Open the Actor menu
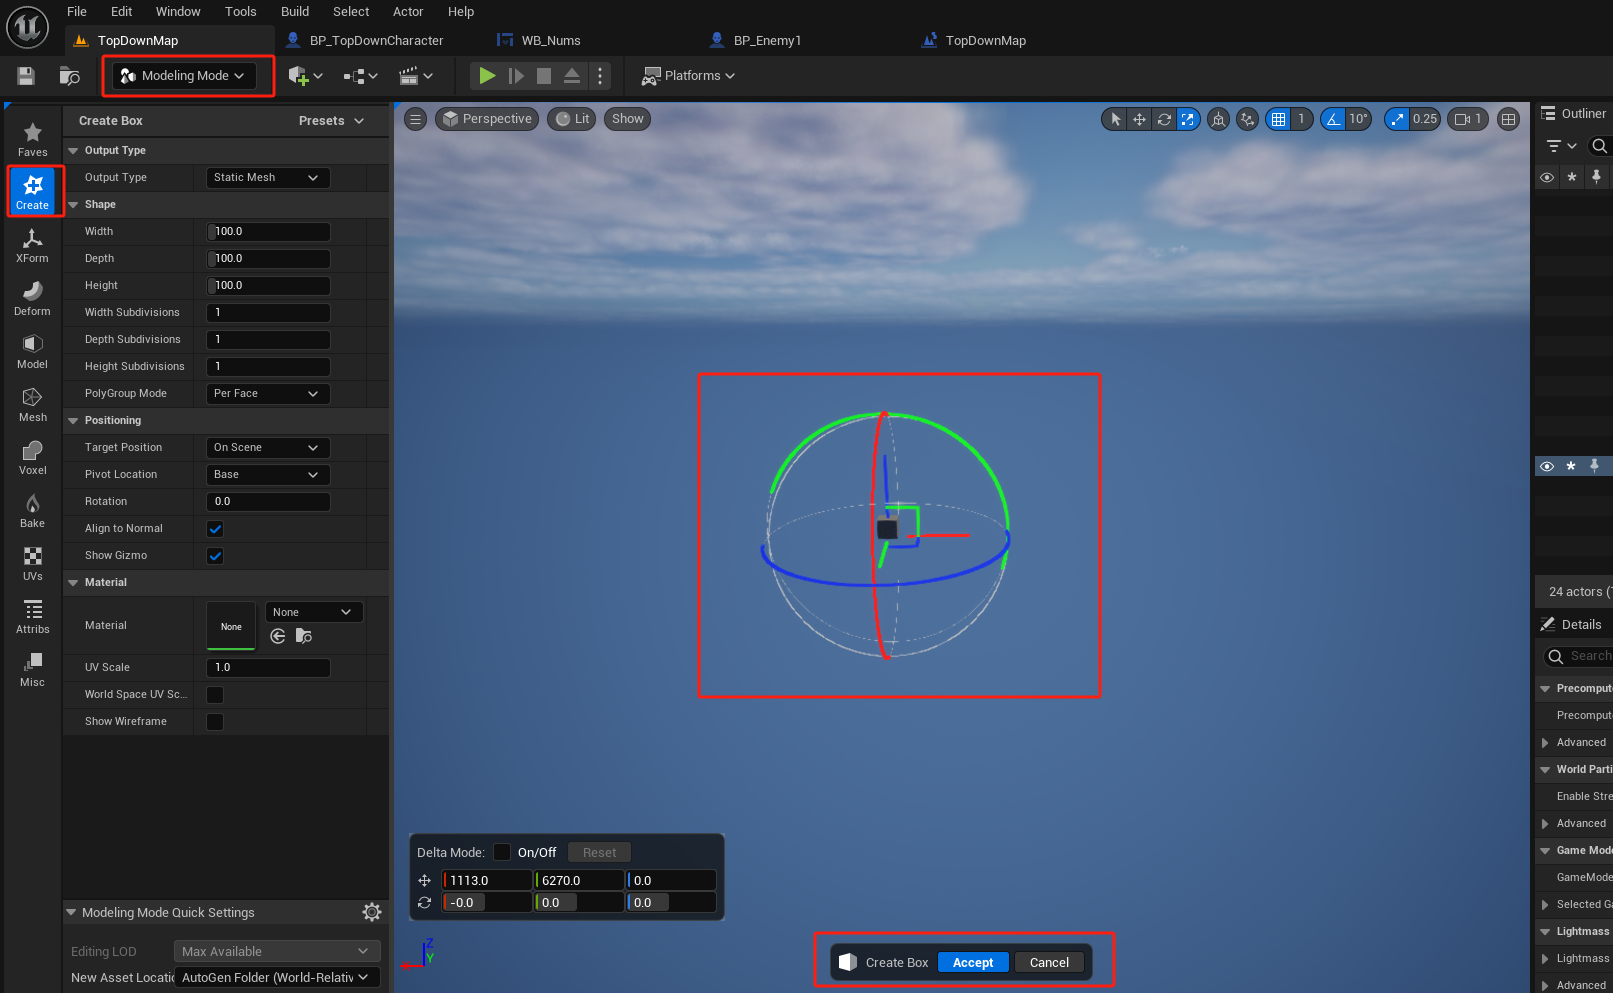The width and height of the screenshot is (1613, 993). (408, 12)
